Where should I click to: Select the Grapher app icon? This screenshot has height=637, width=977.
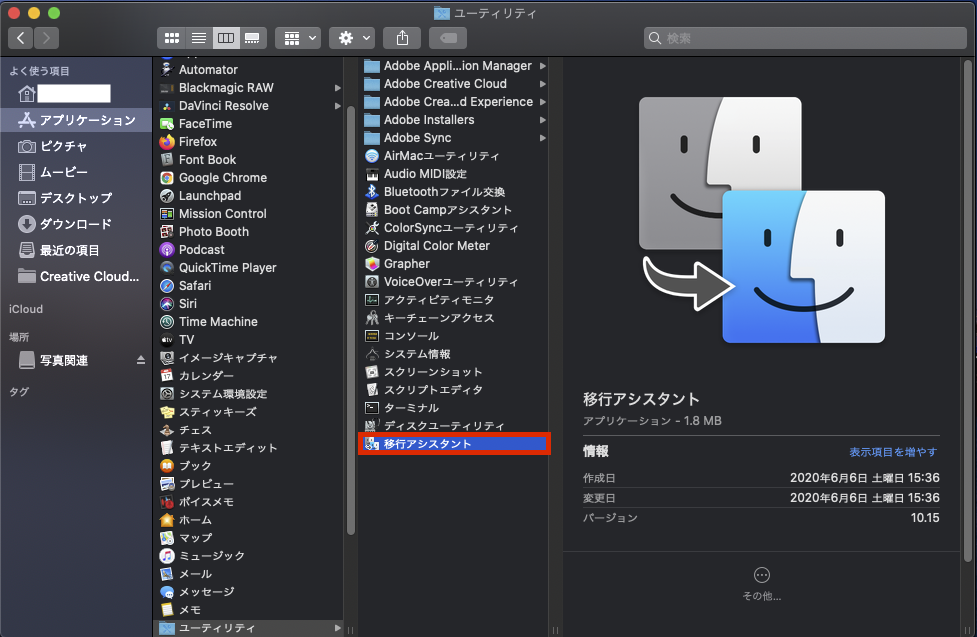pyautogui.click(x=371, y=264)
